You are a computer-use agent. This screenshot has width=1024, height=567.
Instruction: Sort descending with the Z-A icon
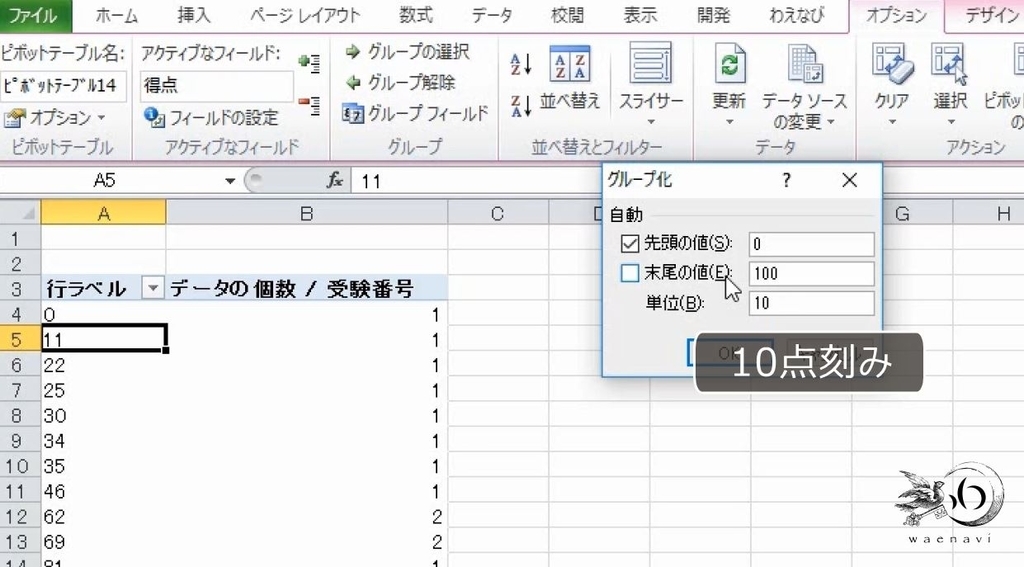[521, 106]
